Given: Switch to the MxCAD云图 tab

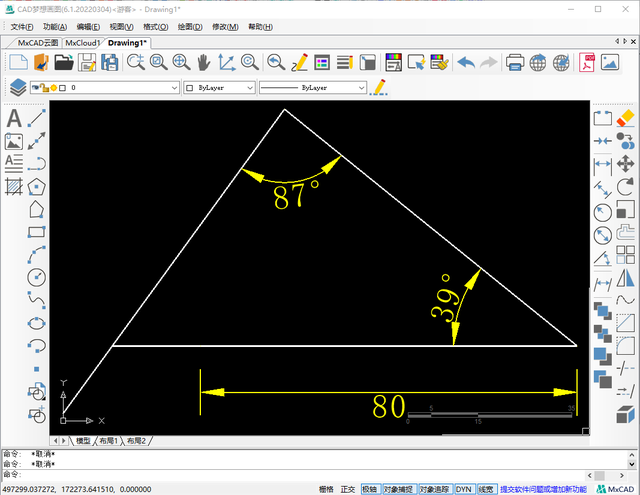Looking at the screenshot, I should coord(38,43).
